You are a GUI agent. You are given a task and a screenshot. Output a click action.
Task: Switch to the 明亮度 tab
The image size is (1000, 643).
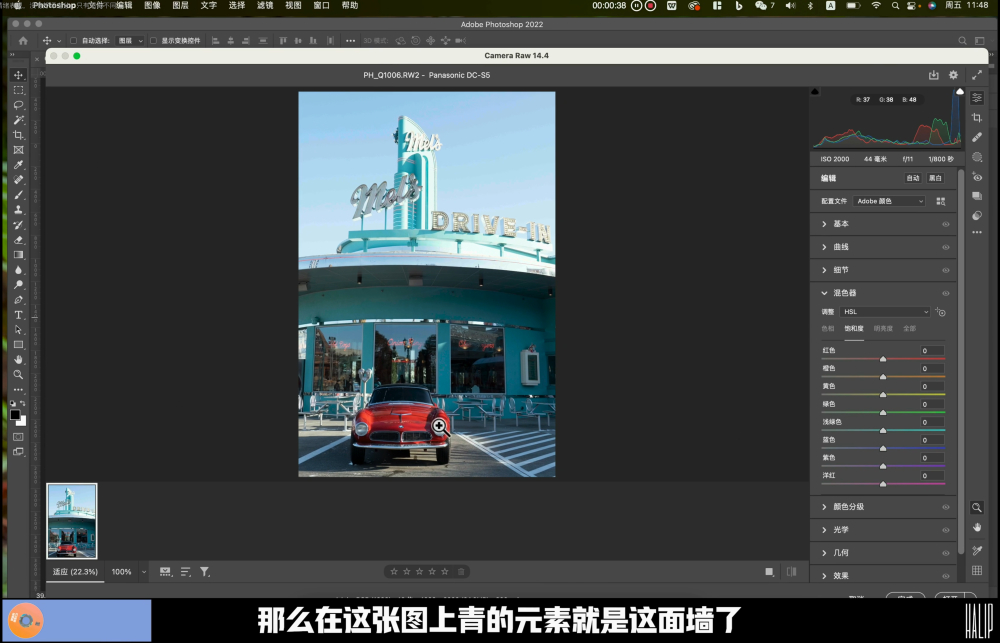pos(883,329)
